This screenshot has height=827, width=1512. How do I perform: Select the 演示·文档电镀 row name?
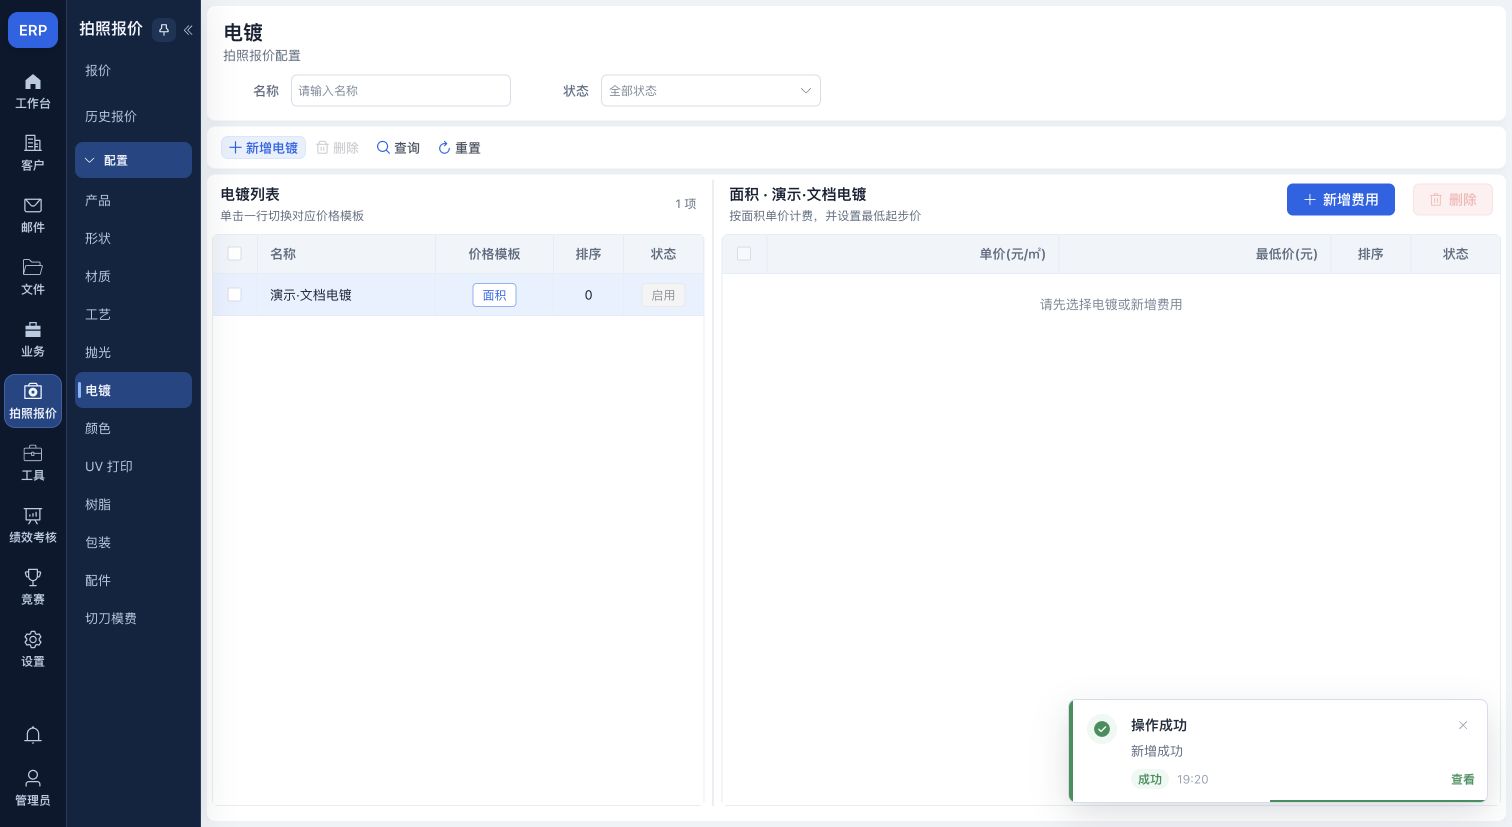[311, 295]
